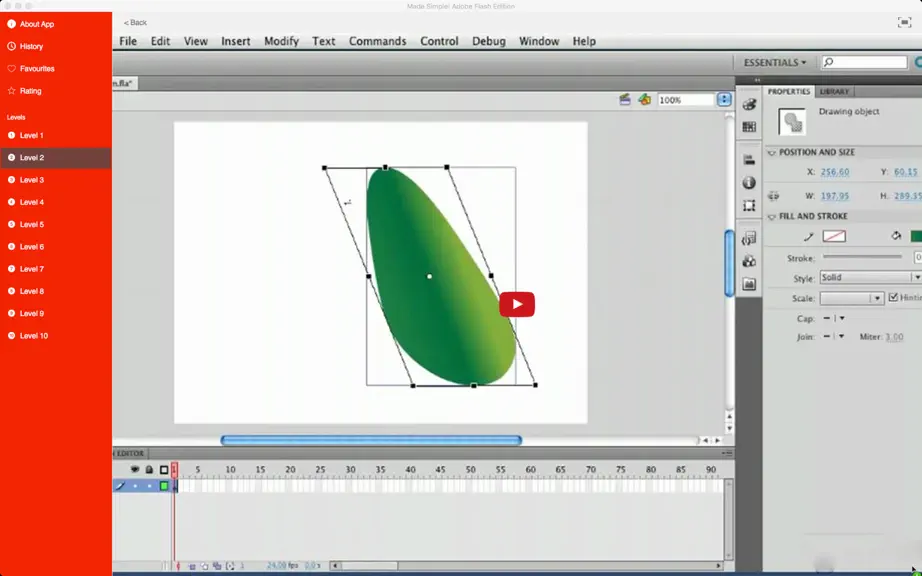Go Back using the Back link

coord(135,22)
